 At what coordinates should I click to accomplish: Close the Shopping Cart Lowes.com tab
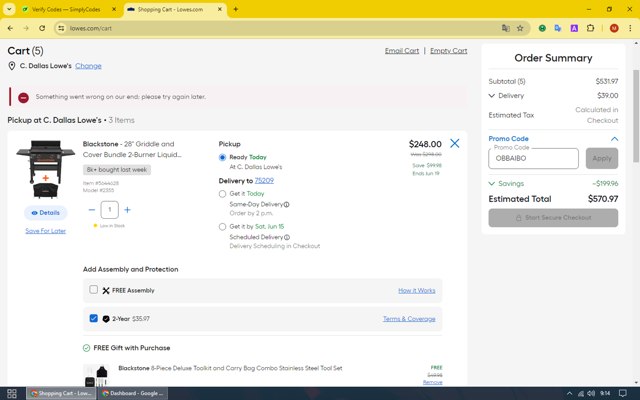click(x=220, y=9)
